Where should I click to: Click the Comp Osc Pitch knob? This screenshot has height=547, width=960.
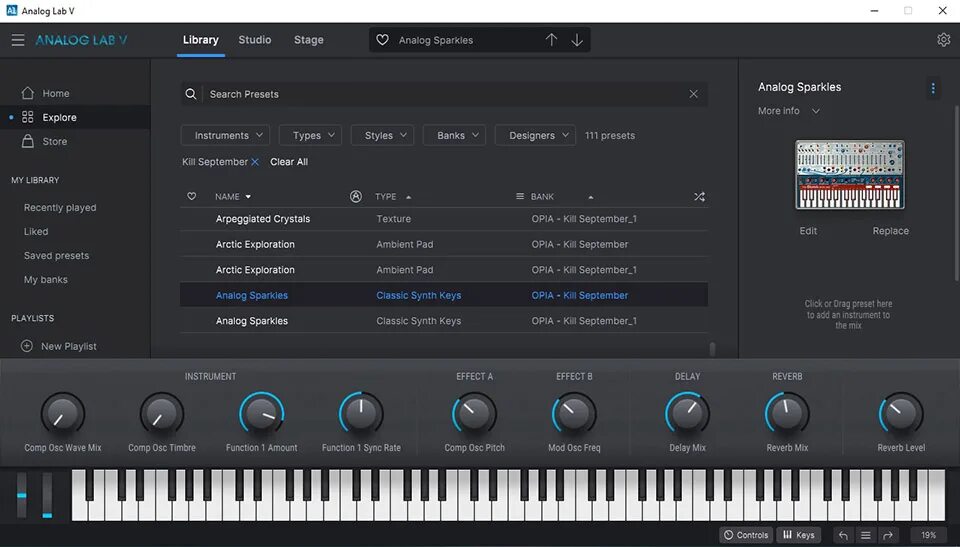[474, 414]
